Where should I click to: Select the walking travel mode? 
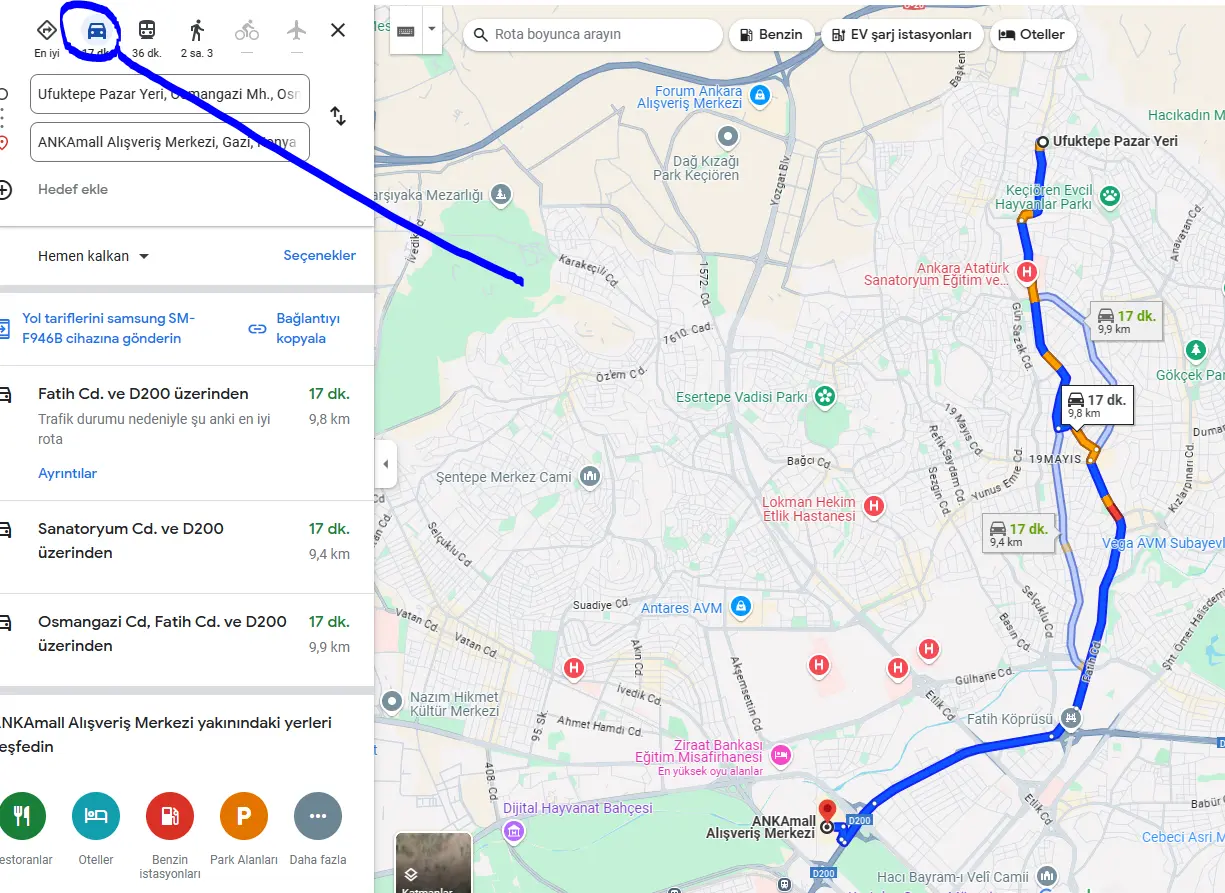coord(197,30)
